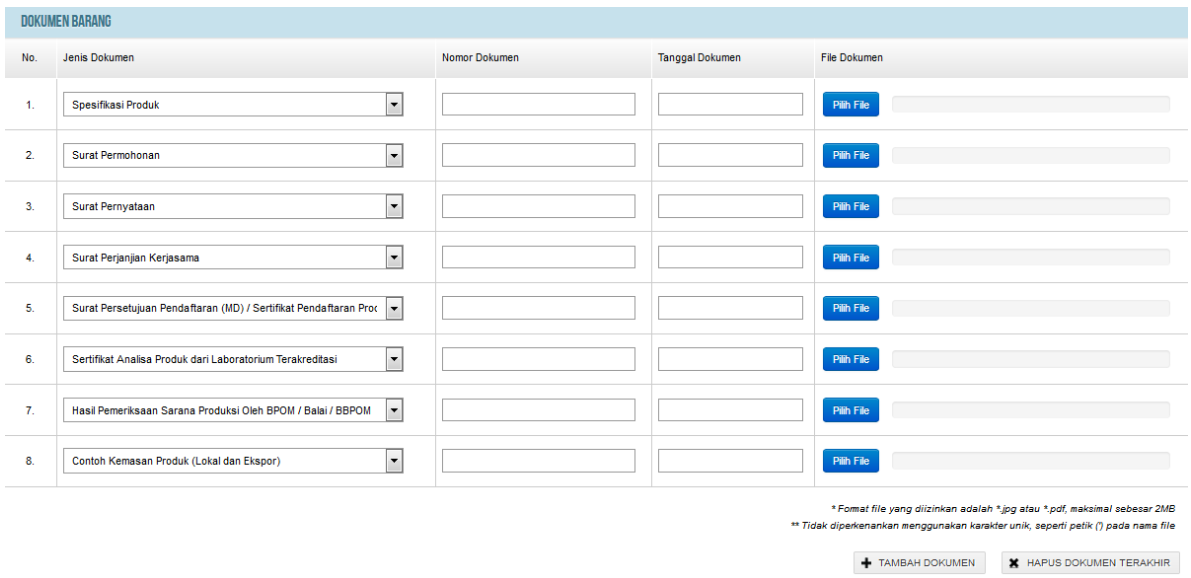
Task: Choose file for Surat Permohonan row
Action: [x=851, y=155]
